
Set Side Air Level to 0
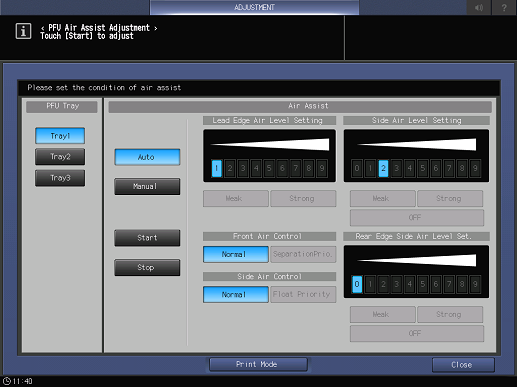coord(357,168)
